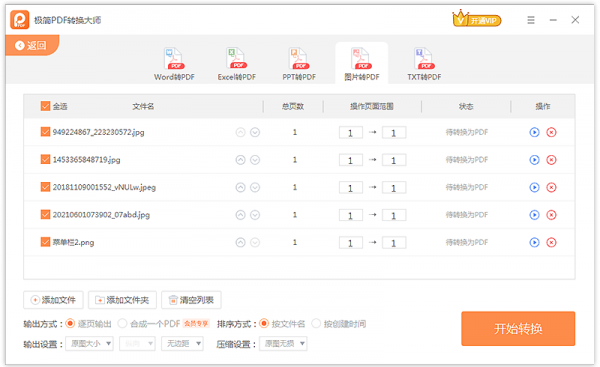Screen dimensions: 600x367
Task: Click 清空列表 to clear list
Action: coord(191,300)
